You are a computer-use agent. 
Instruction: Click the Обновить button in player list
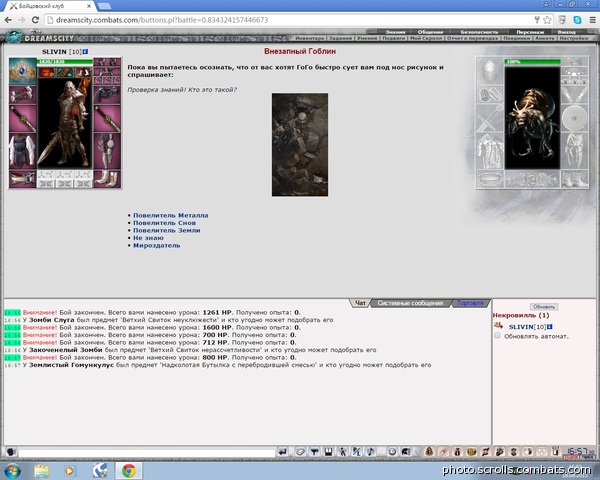544,307
